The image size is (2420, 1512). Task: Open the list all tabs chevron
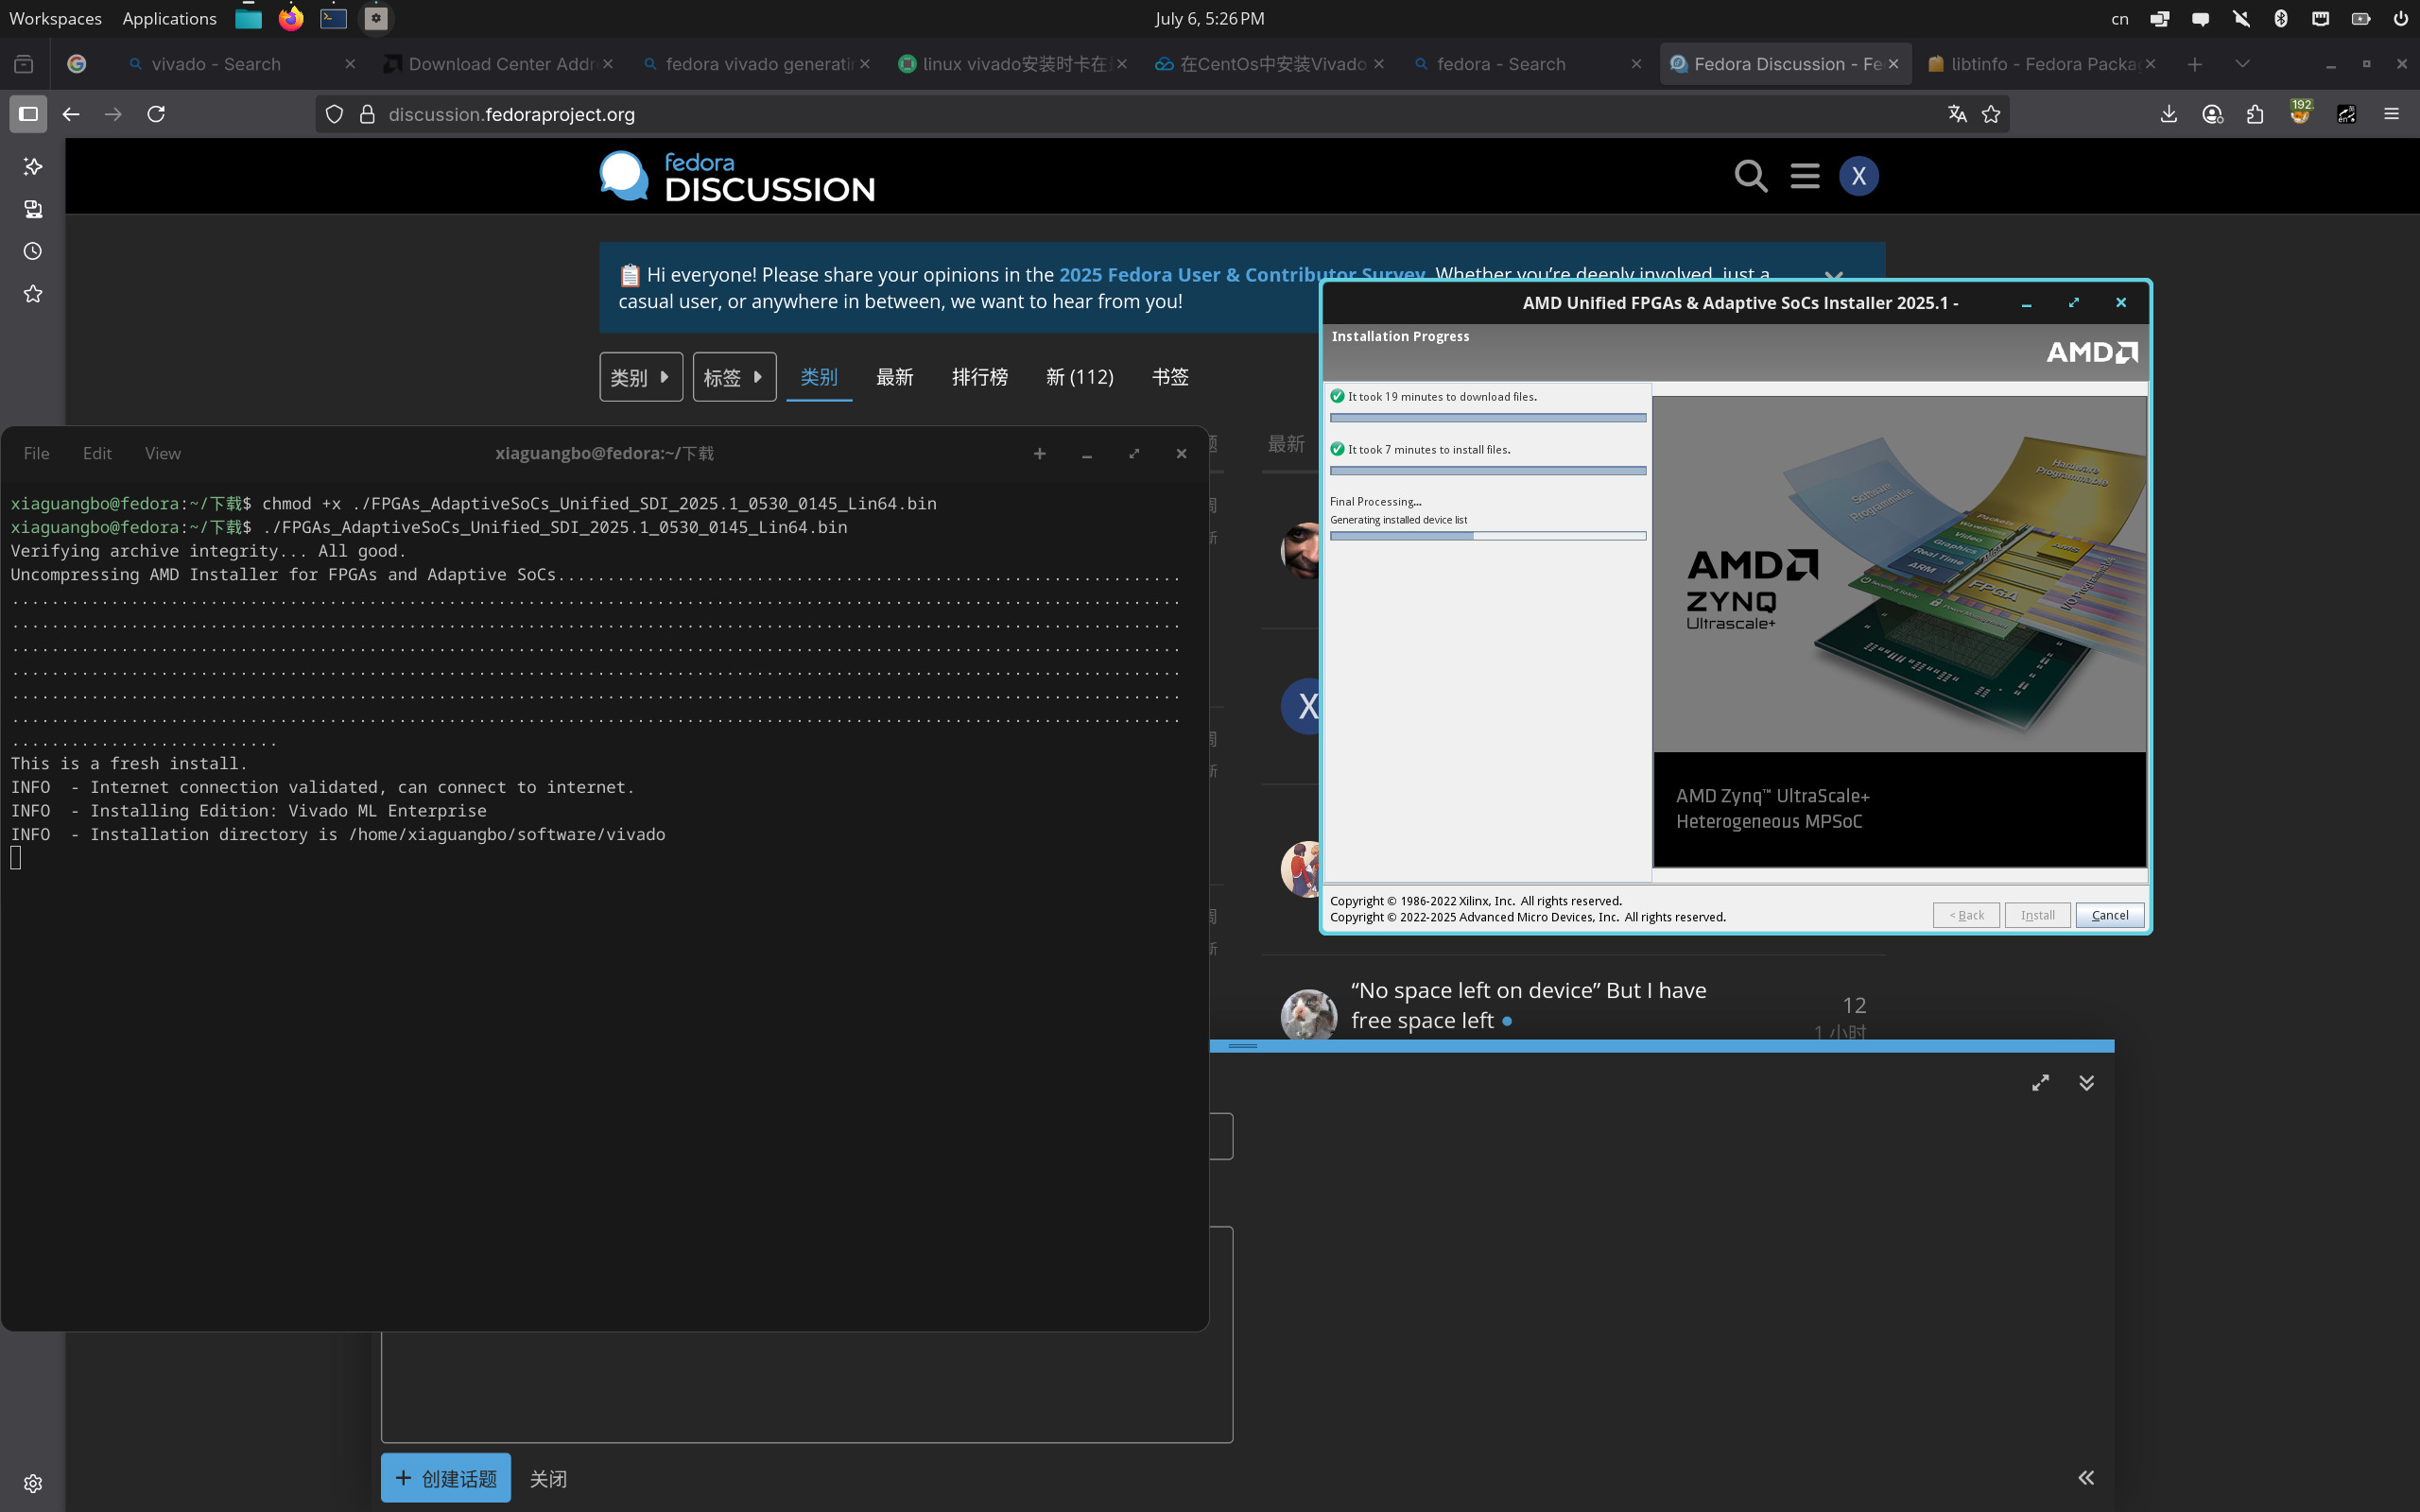tap(2242, 64)
